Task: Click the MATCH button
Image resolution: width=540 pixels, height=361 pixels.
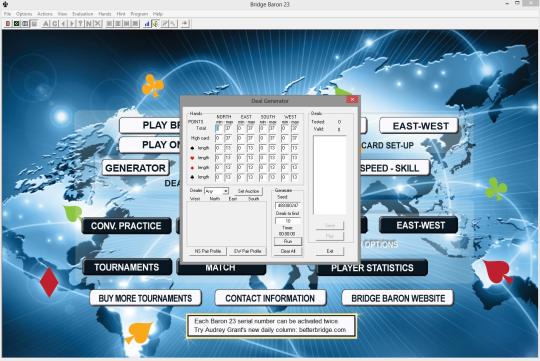Action: pyautogui.click(x=221, y=269)
